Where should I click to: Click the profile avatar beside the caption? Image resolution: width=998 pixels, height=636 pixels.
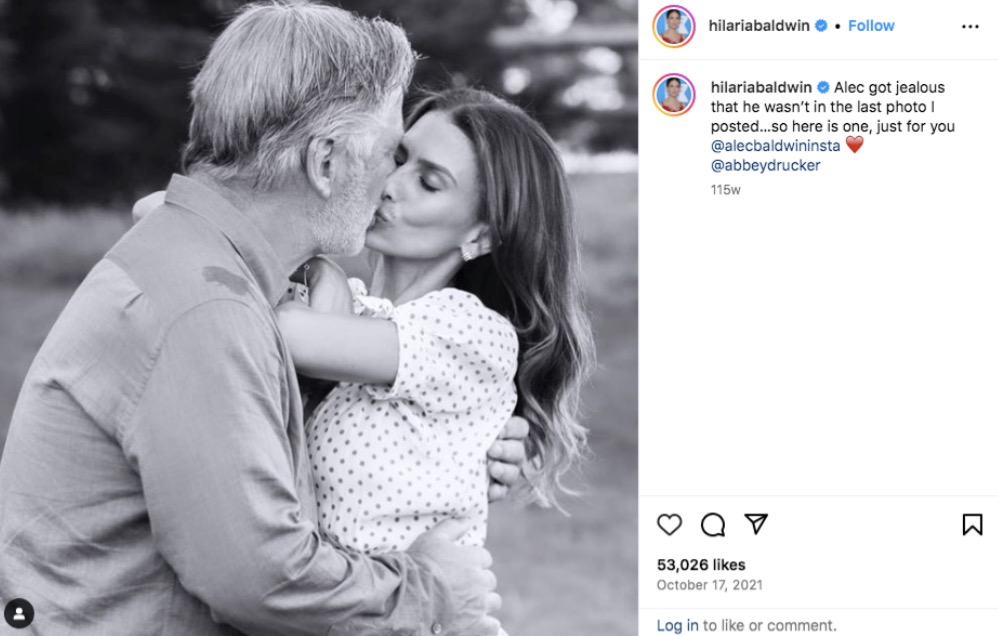tap(673, 95)
